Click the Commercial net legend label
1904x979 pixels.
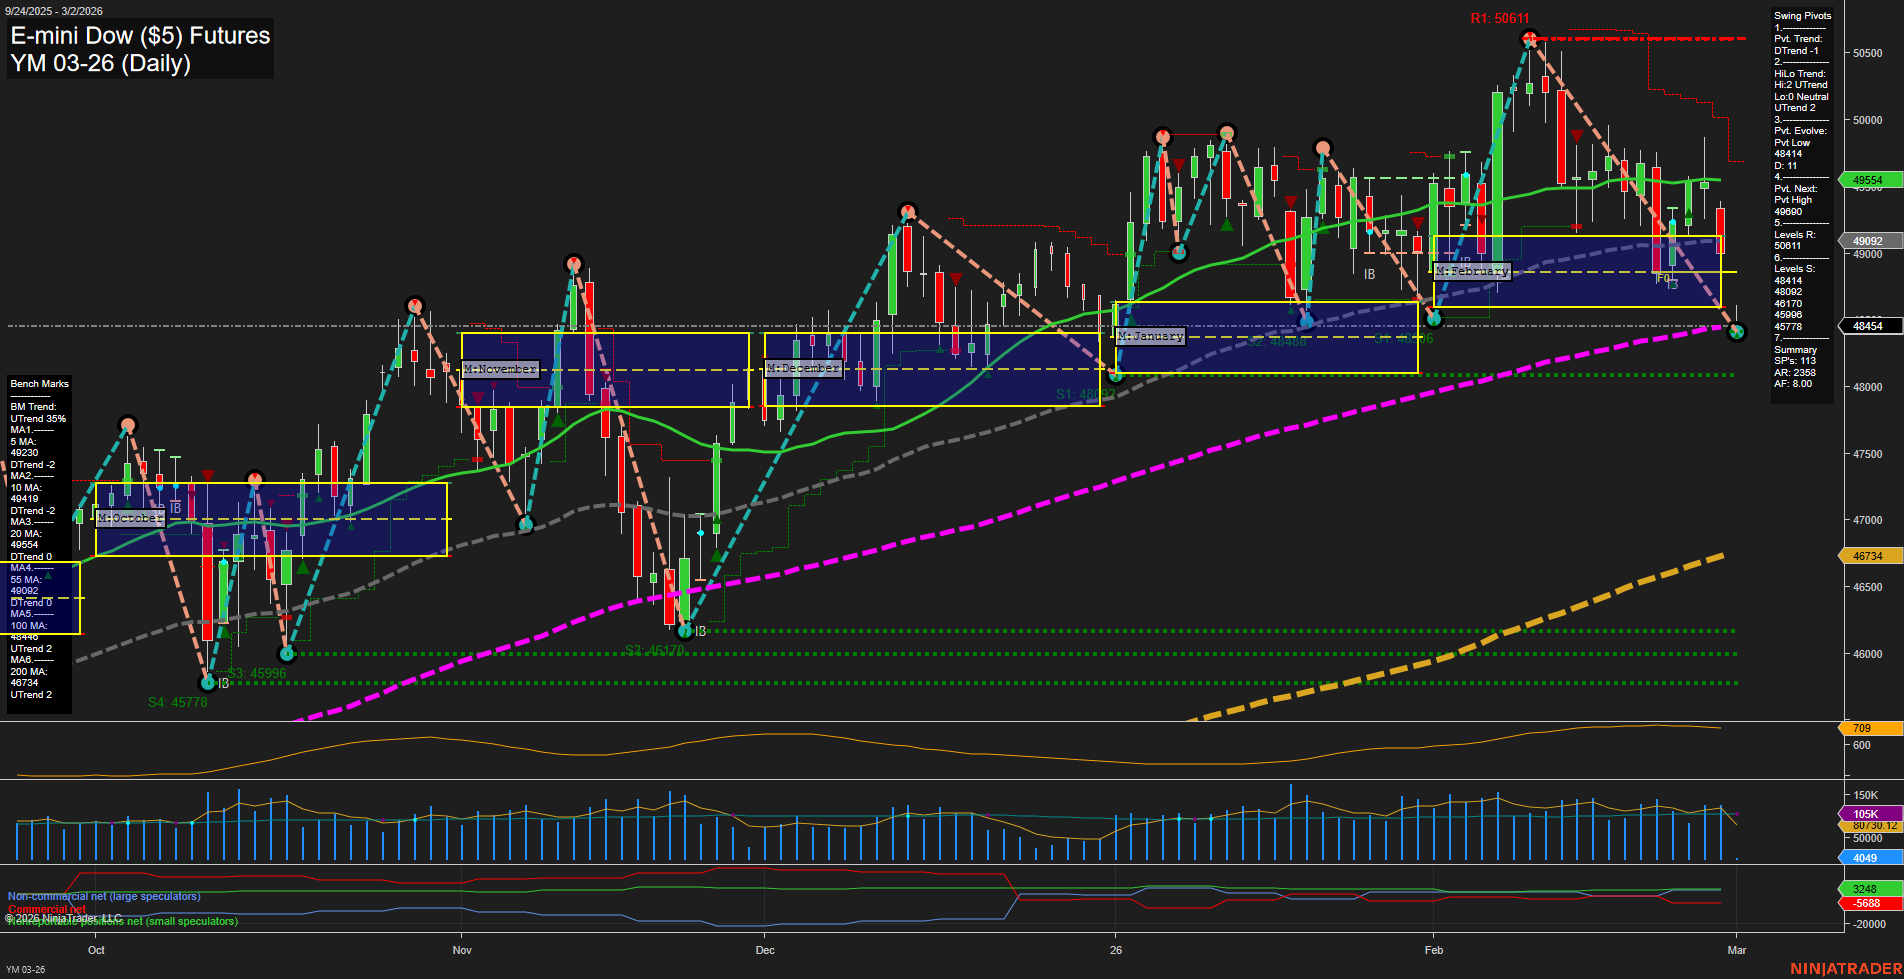(x=48, y=910)
